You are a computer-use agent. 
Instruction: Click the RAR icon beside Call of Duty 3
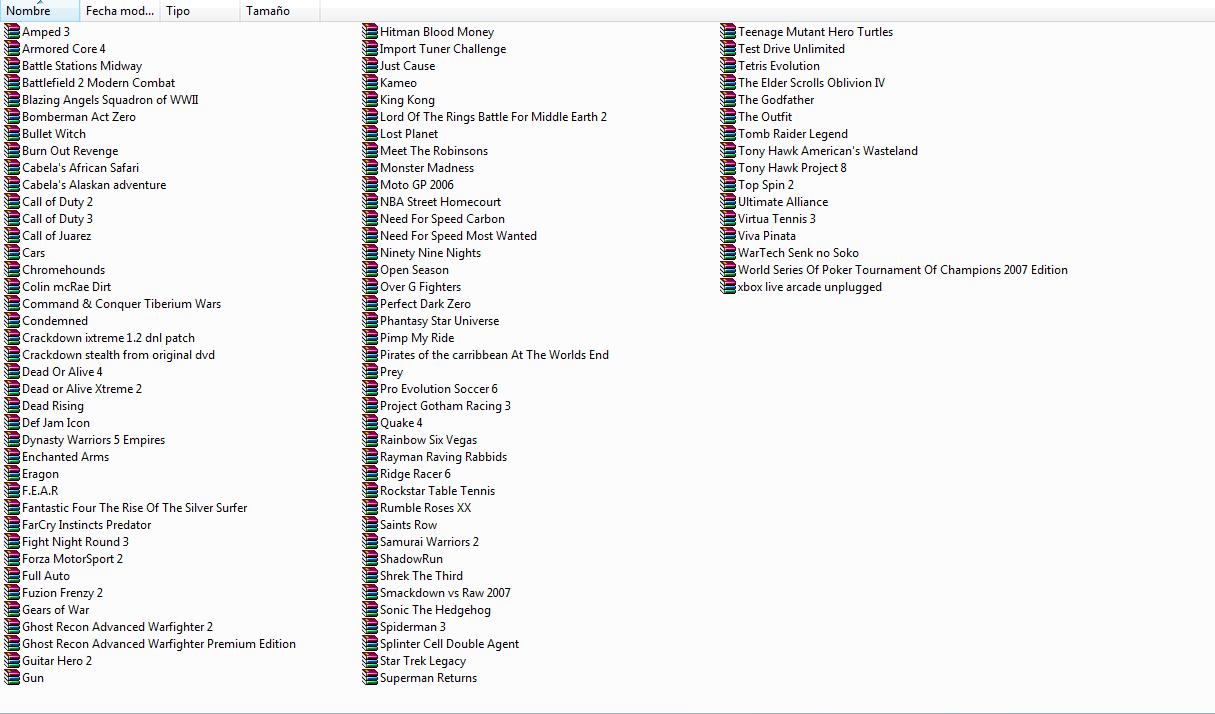tap(12, 219)
